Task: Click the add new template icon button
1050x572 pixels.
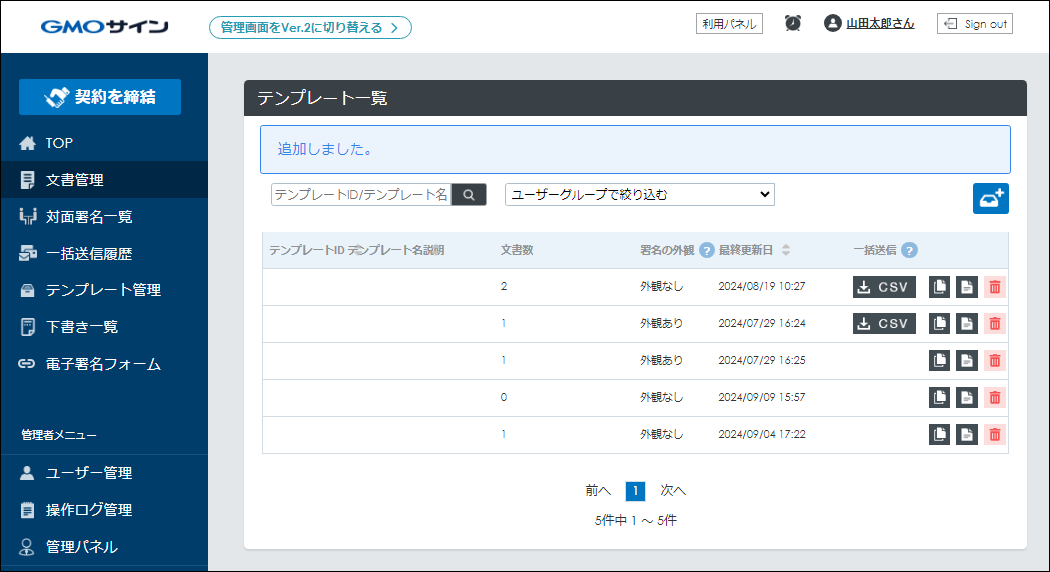Action: point(990,198)
